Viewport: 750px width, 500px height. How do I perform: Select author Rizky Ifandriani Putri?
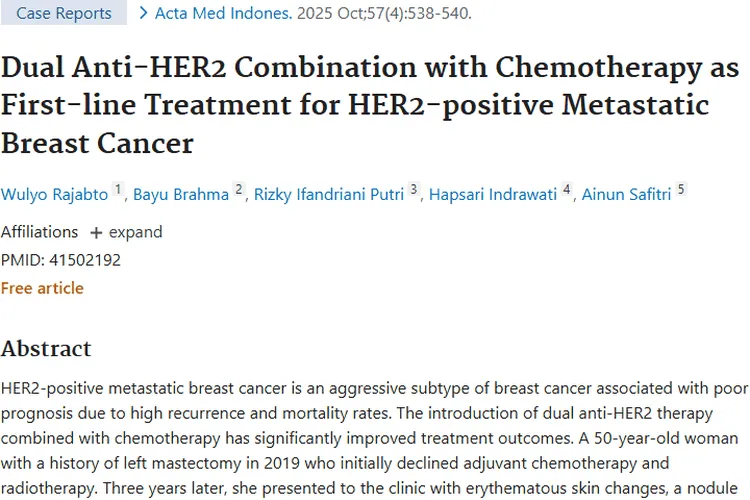coord(328,194)
